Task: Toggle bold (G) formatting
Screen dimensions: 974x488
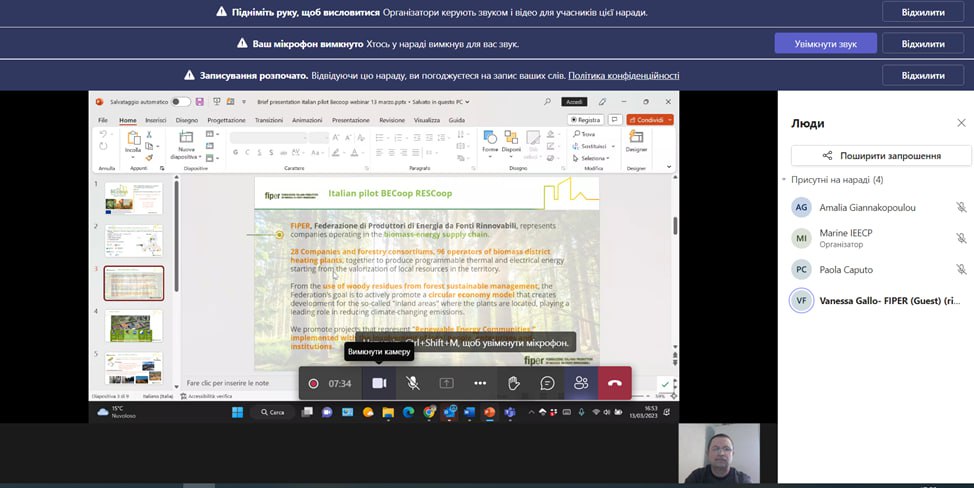Action: point(235,152)
